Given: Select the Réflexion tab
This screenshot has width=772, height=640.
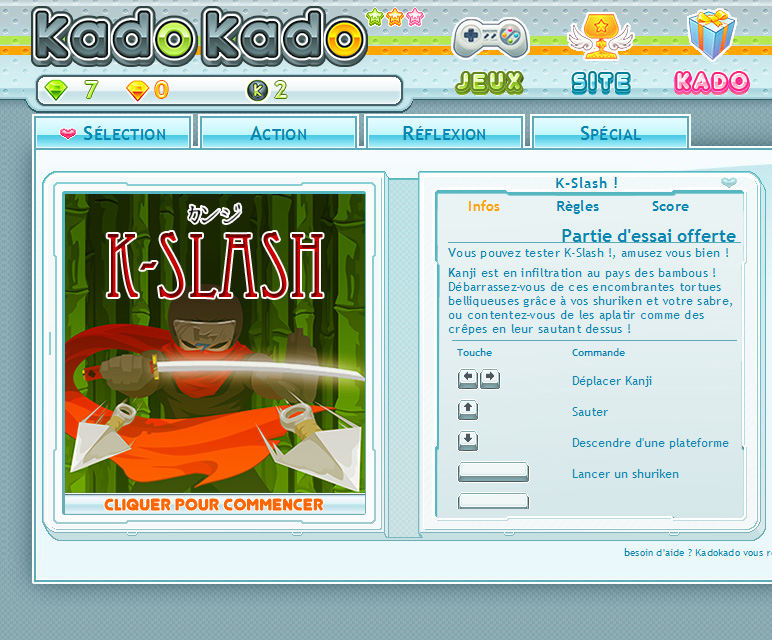Looking at the screenshot, I should (444, 133).
